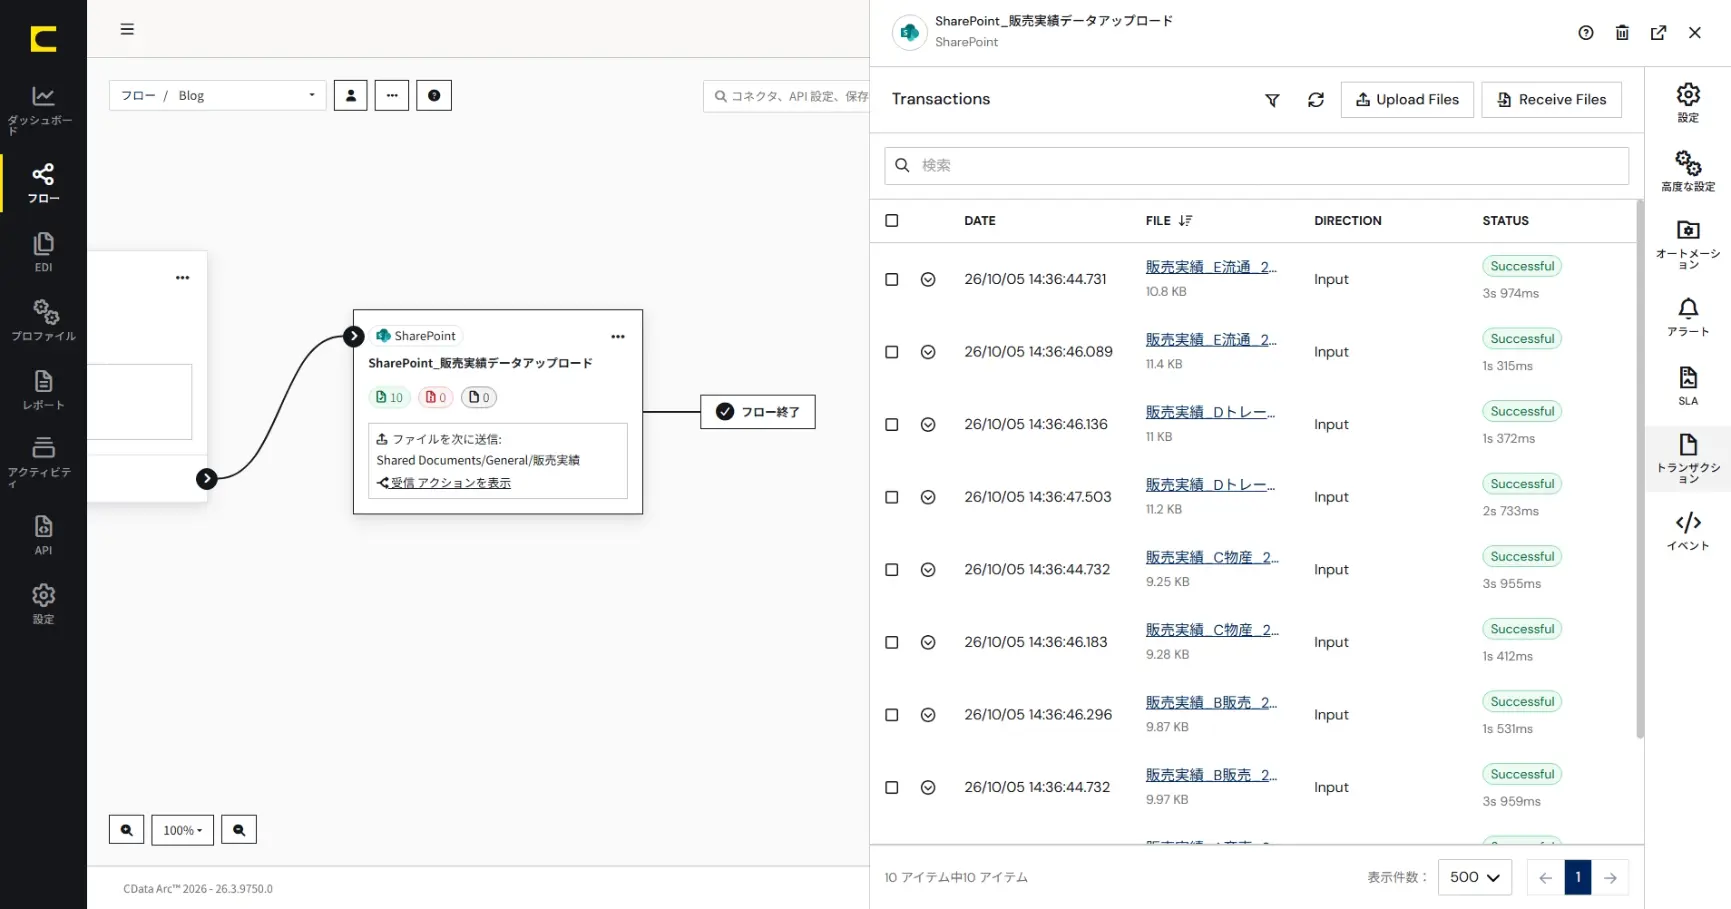Open SharePoint connector's three-dot menu

tap(618, 337)
